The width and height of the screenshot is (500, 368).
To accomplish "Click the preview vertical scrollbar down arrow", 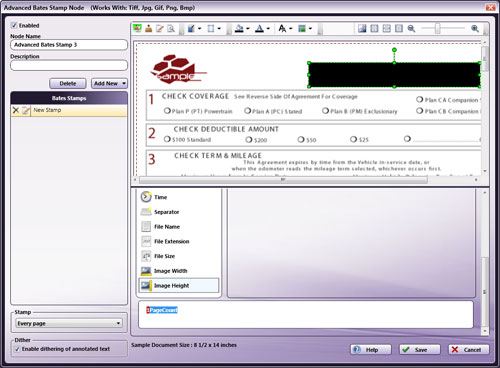I will (485, 171).
